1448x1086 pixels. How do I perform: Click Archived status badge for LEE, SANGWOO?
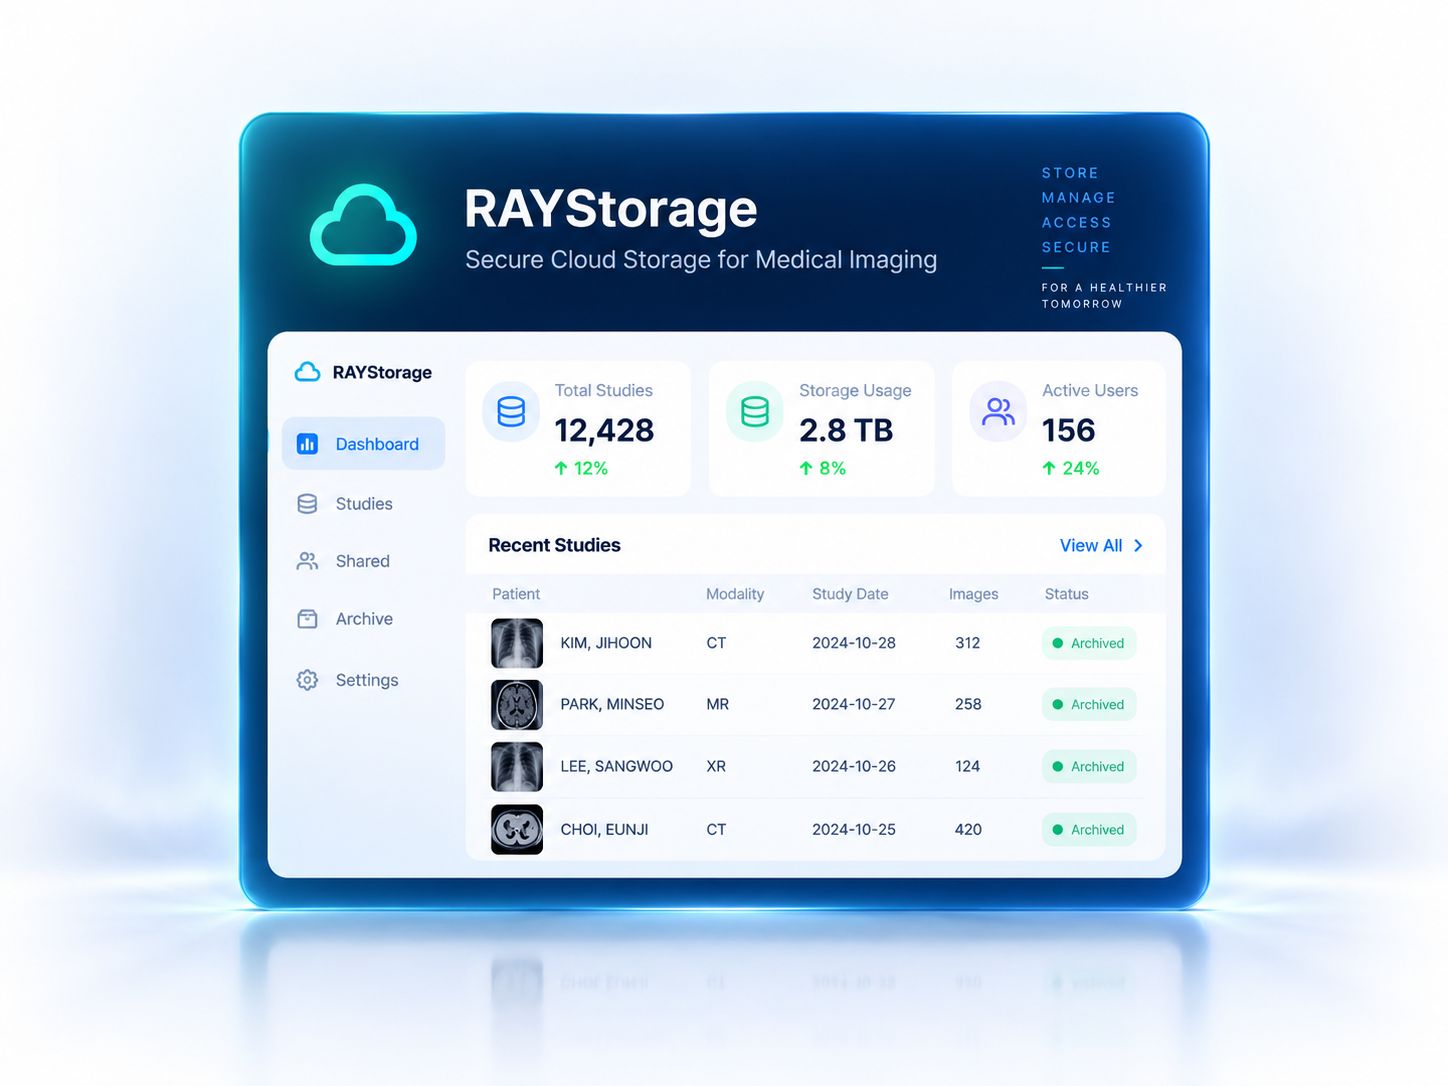click(1089, 766)
